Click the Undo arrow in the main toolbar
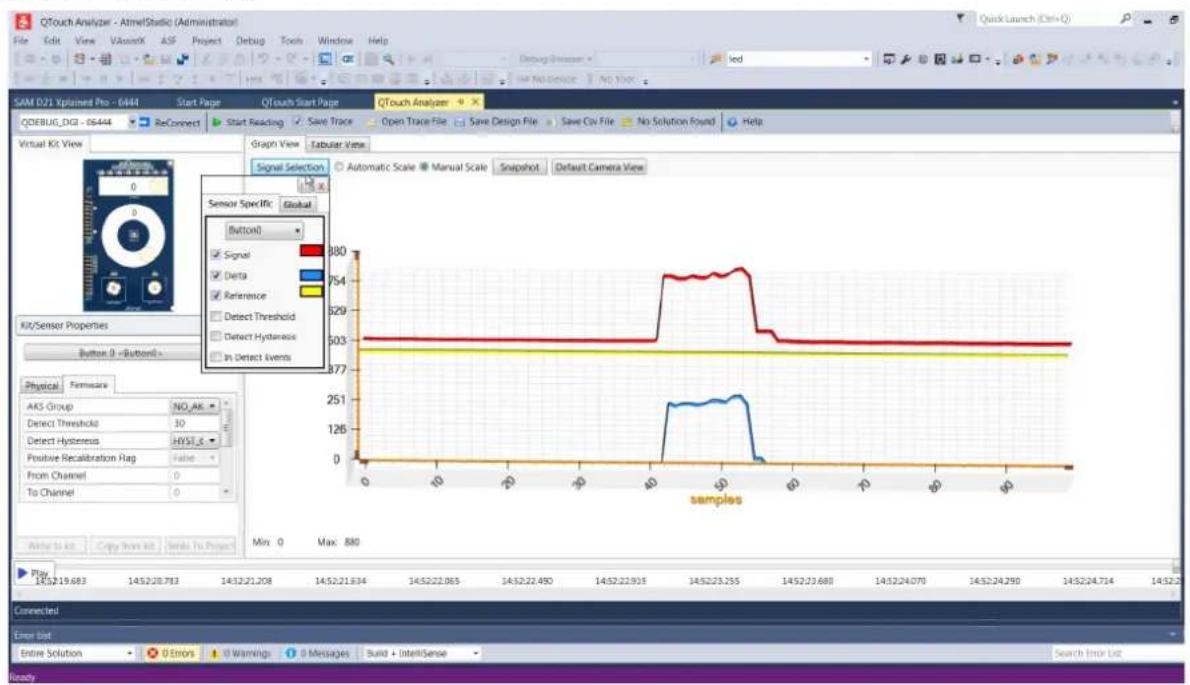1190x685 pixels. tap(263, 59)
